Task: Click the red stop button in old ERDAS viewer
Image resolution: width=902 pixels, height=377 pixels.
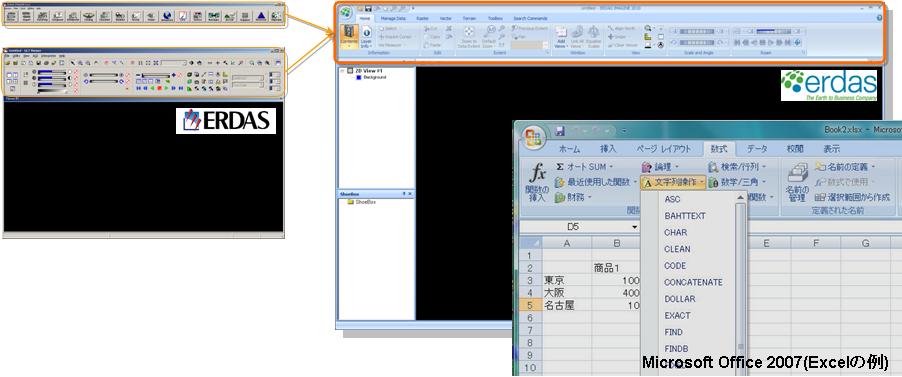Action: tap(159, 88)
